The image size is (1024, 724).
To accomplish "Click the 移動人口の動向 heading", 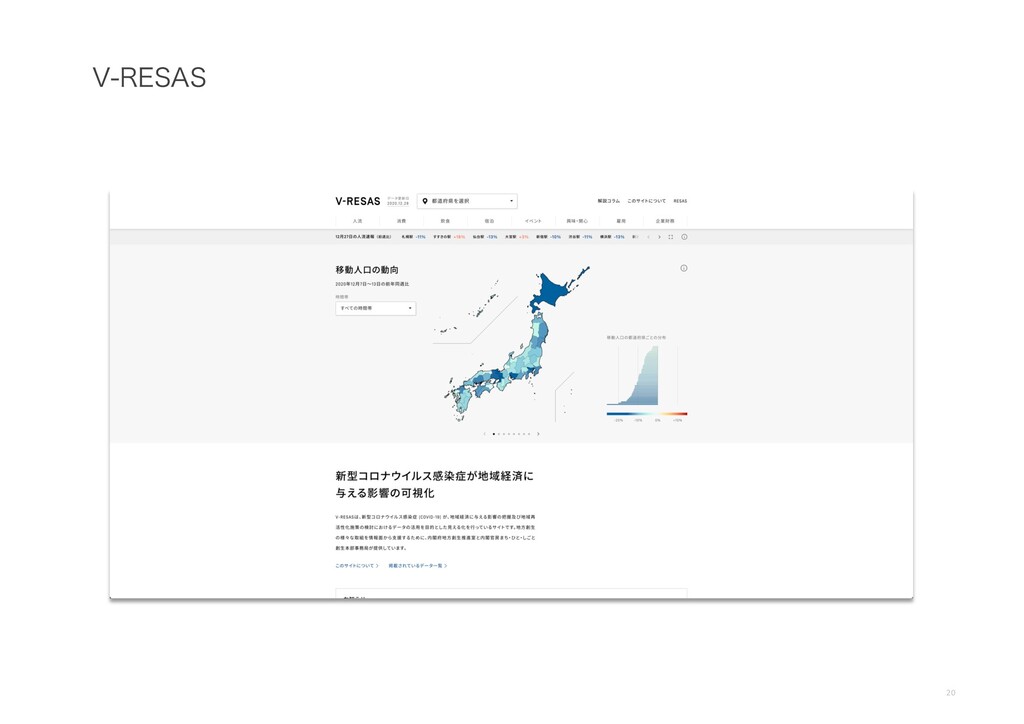I will 367,270.
